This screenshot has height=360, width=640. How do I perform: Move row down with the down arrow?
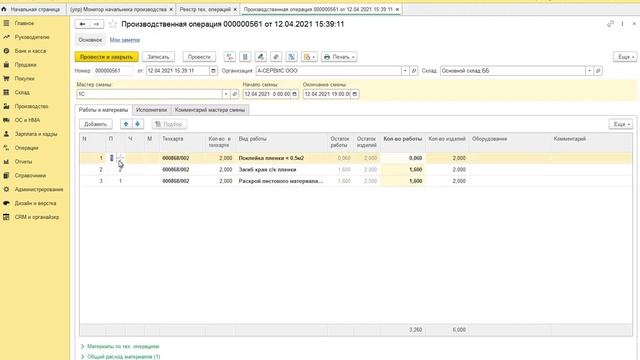coord(138,124)
